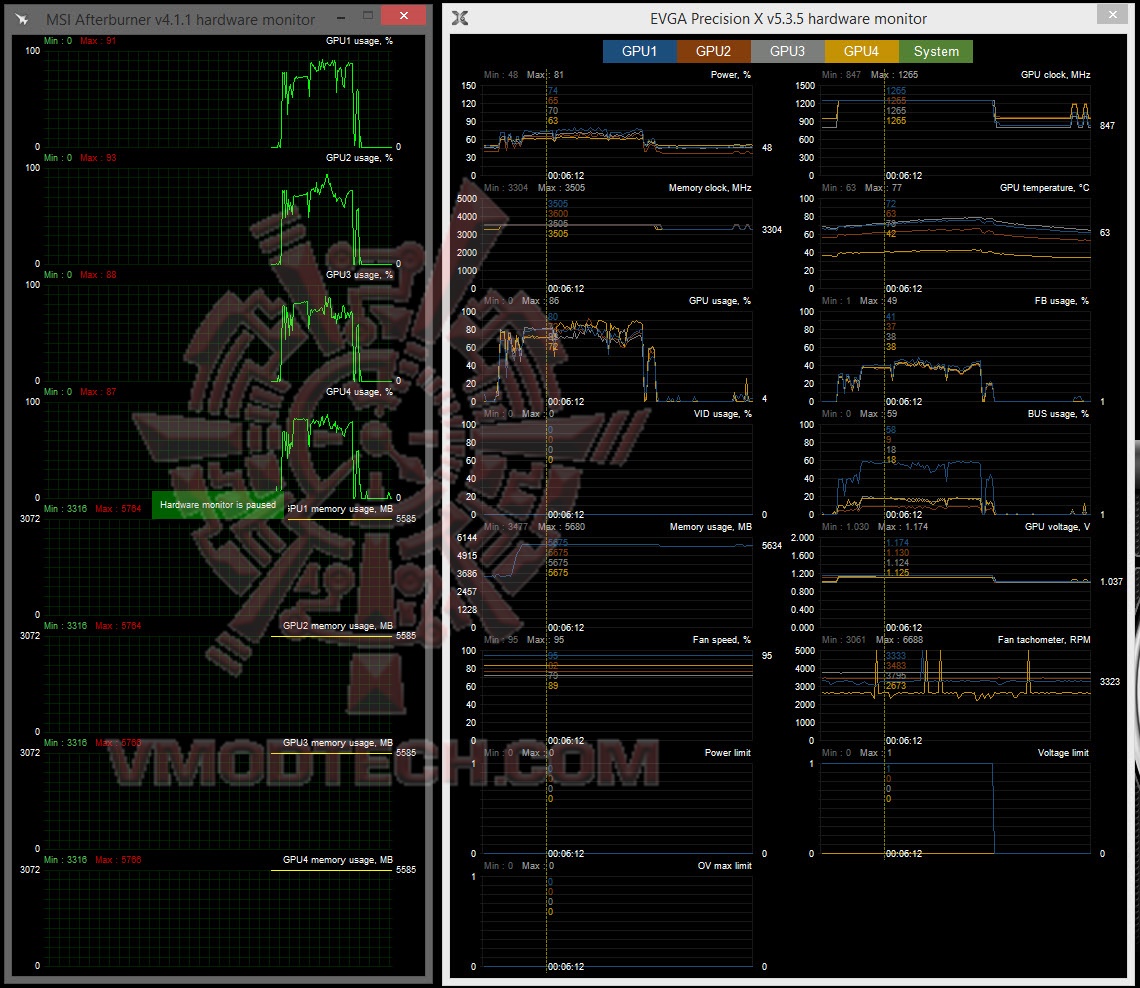Image resolution: width=1140 pixels, height=988 pixels.
Task: Maximize the MSI Afterburner hardware monitor window
Action: pos(368,16)
